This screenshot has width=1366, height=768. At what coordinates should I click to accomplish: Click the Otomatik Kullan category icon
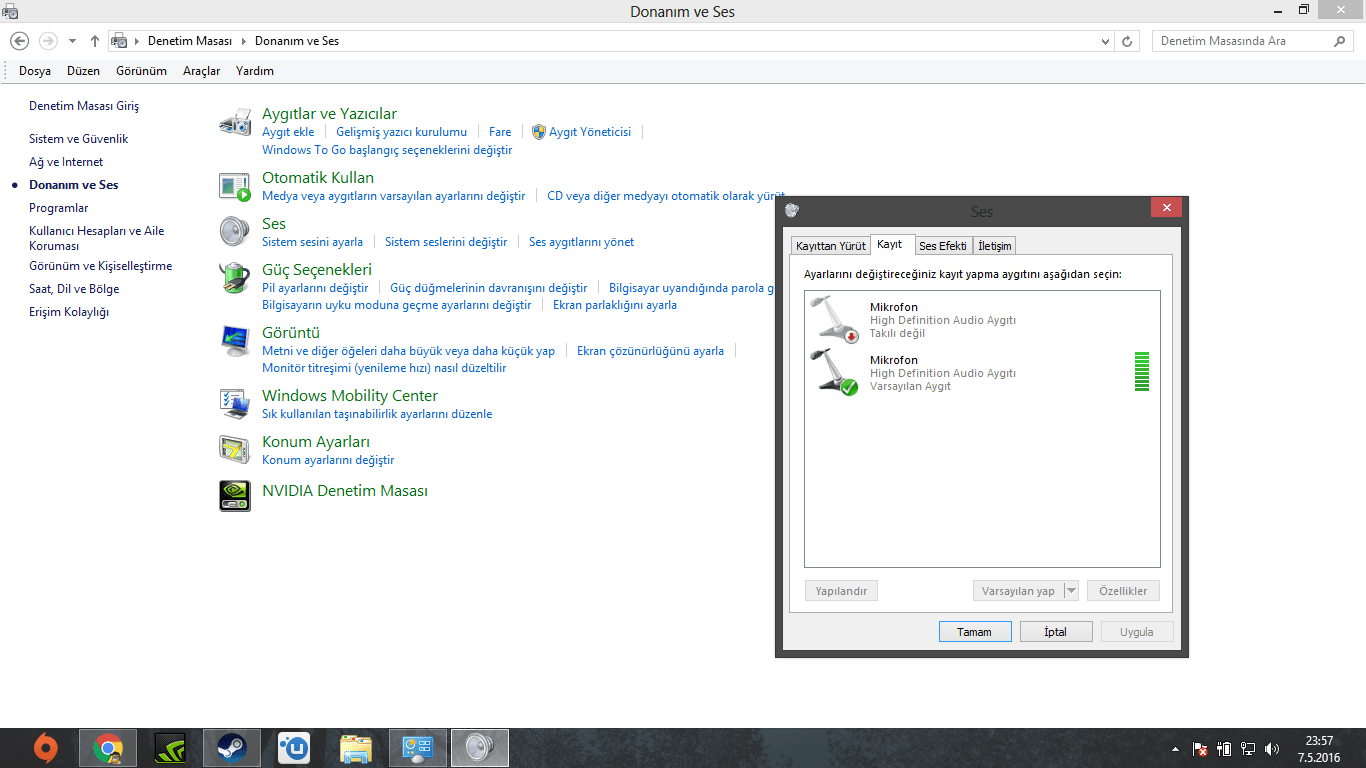[235, 186]
